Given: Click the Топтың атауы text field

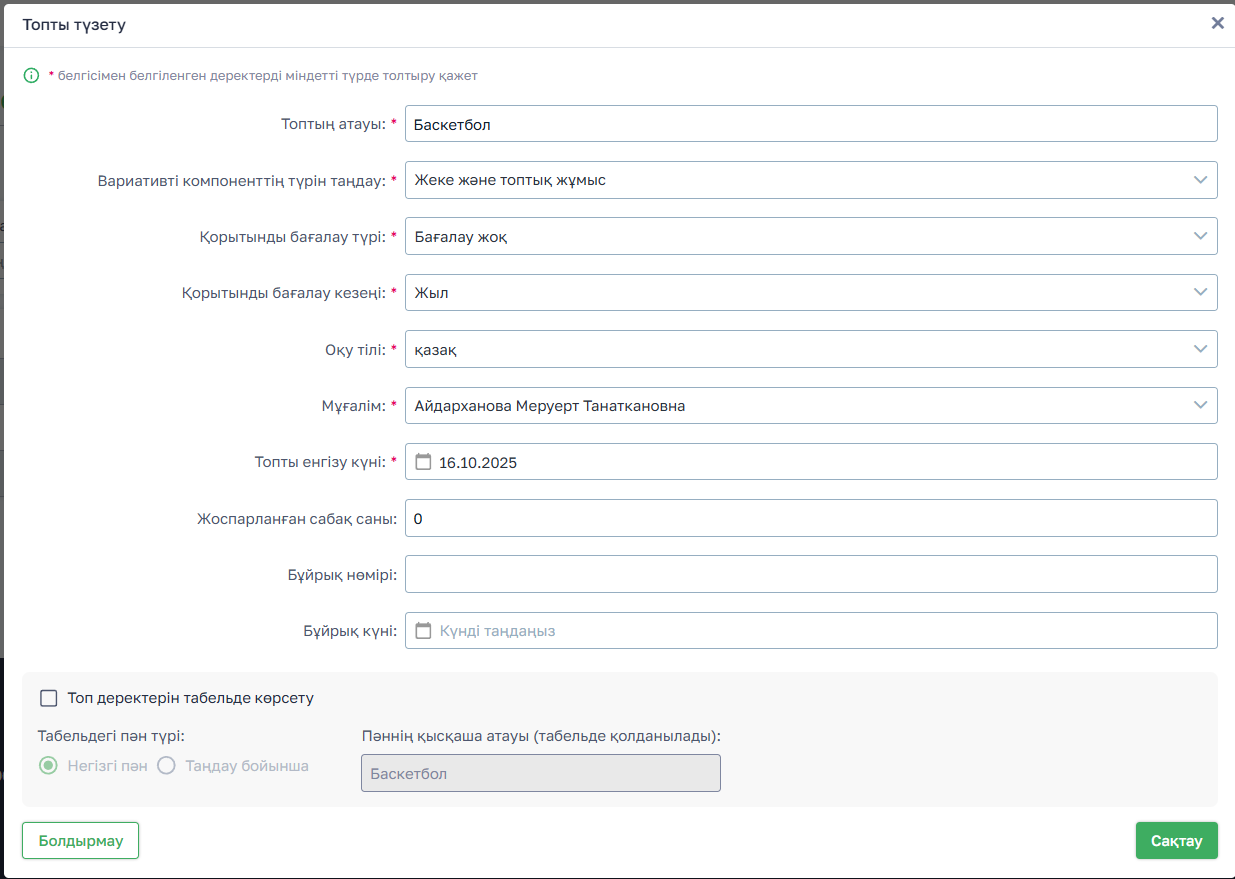Looking at the screenshot, I should point(810,124).
